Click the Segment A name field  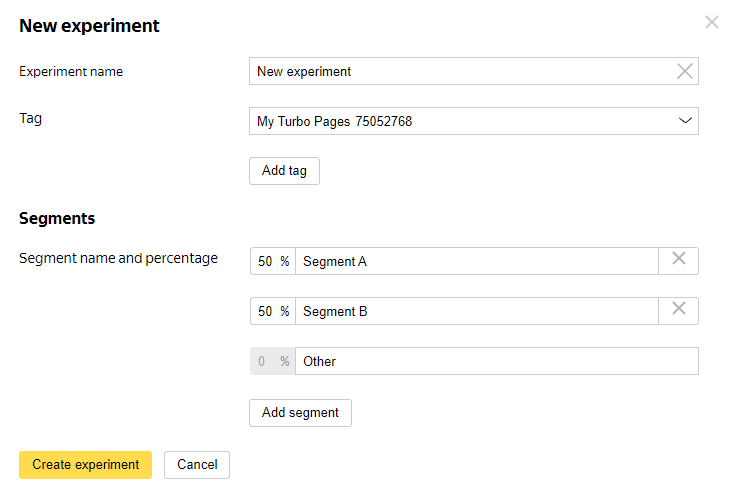point(476,261)
